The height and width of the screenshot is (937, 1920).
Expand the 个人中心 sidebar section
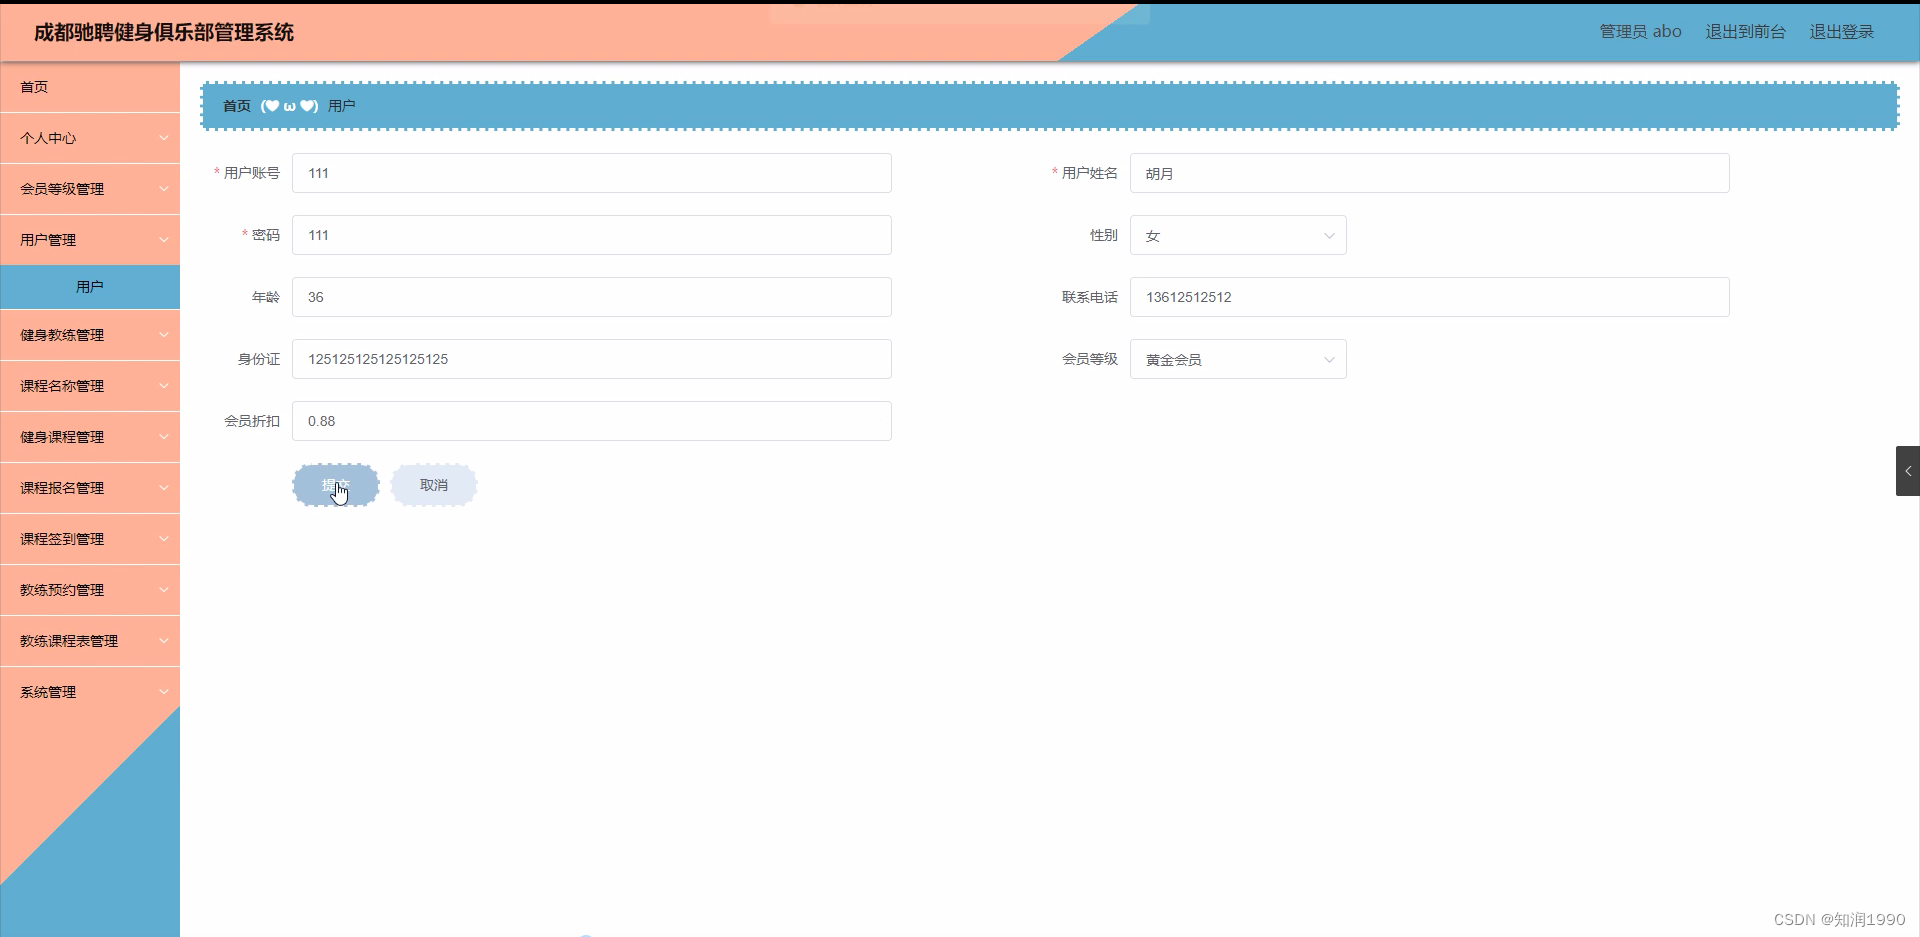click(x=90, y=138)
